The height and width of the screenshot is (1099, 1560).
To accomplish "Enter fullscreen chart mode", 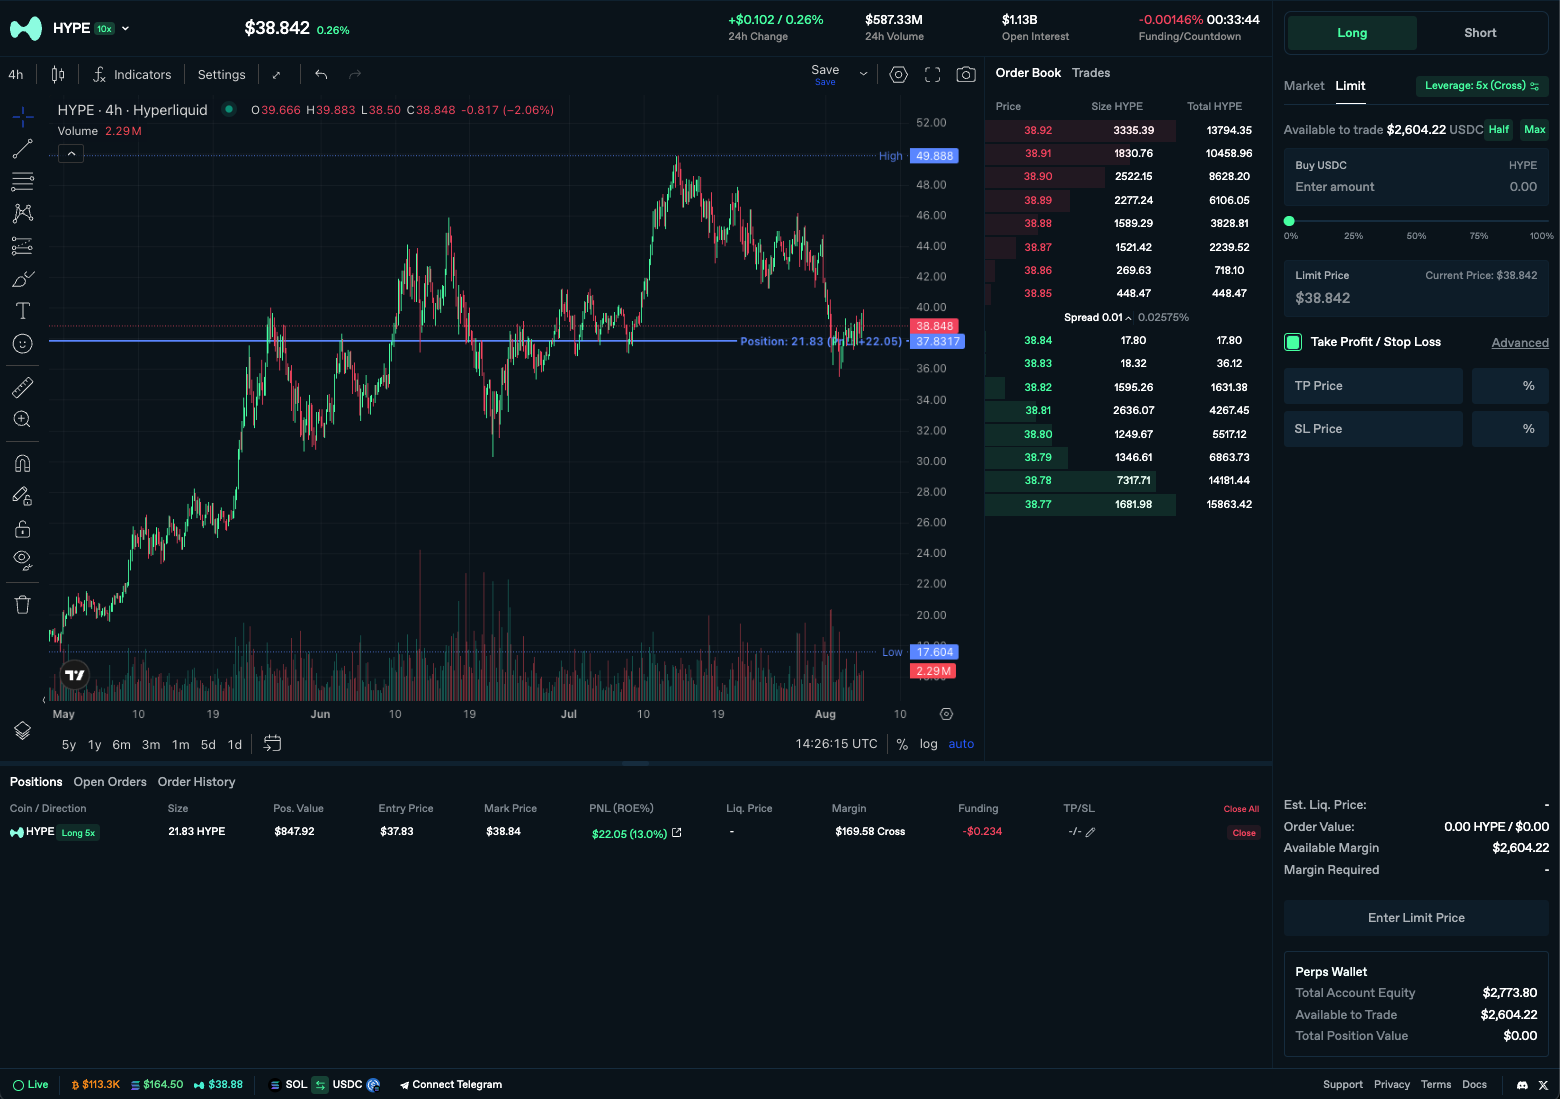I will click(932, 74).
